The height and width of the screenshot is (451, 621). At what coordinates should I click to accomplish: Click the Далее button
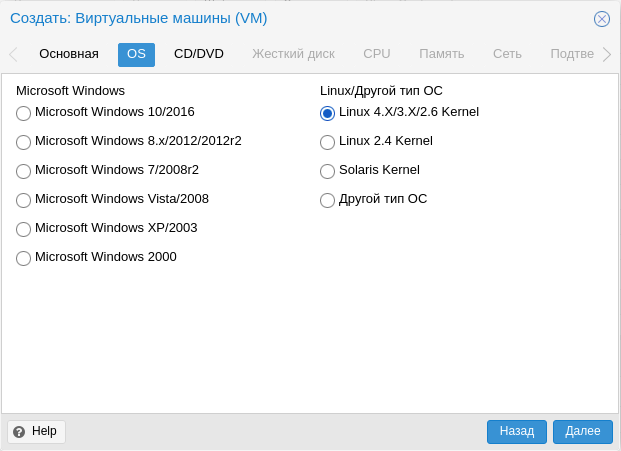tap(583, 431)
